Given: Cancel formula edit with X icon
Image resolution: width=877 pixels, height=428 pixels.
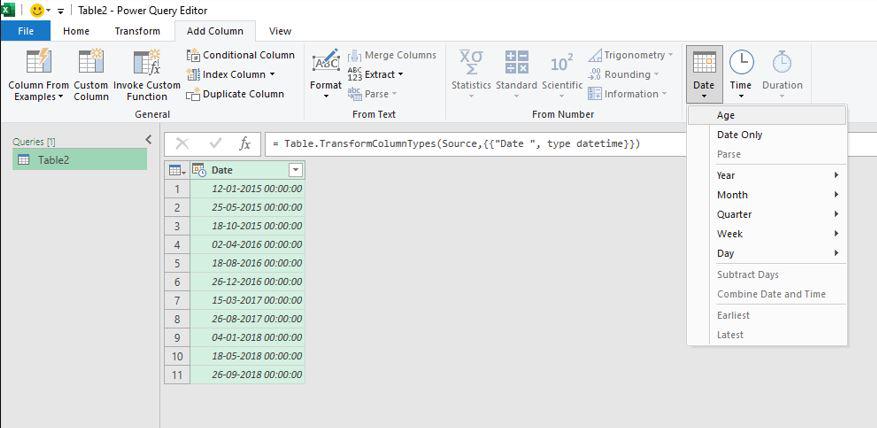Looking at the screenshot, I should coord(182,144).
